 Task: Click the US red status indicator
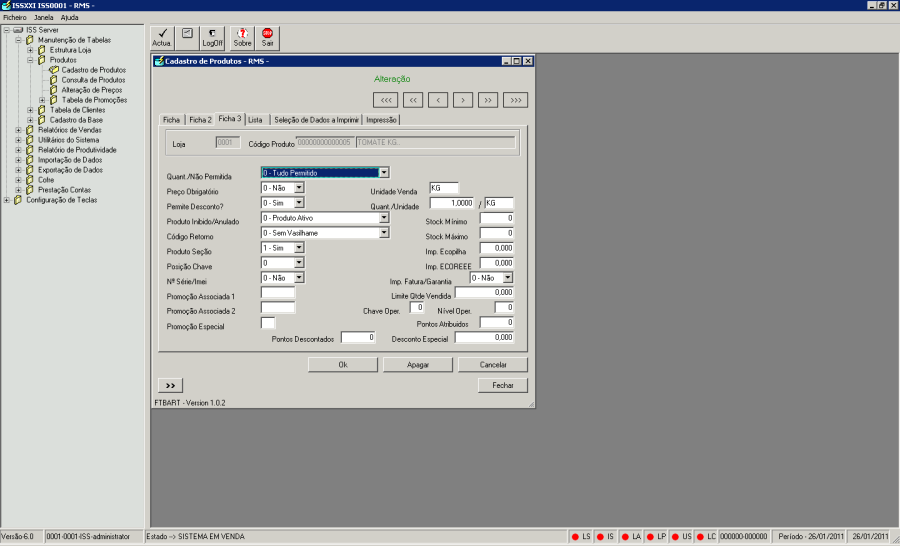tap(676, 537)
